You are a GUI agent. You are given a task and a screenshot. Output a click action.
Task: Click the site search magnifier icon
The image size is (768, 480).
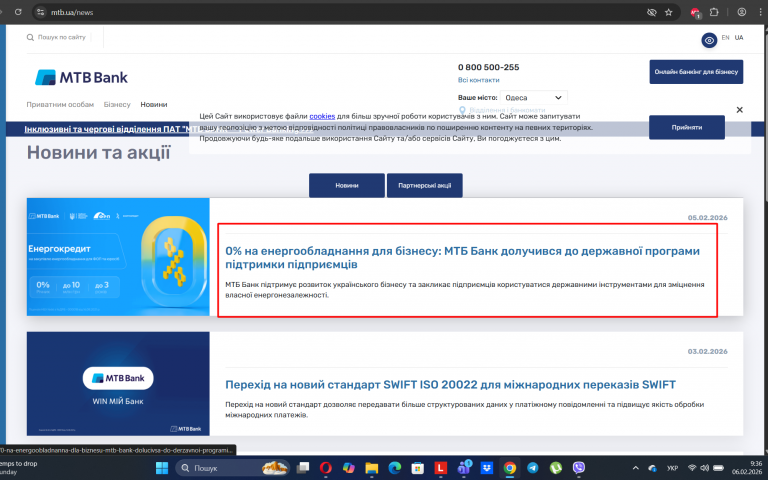pos(30,37)
